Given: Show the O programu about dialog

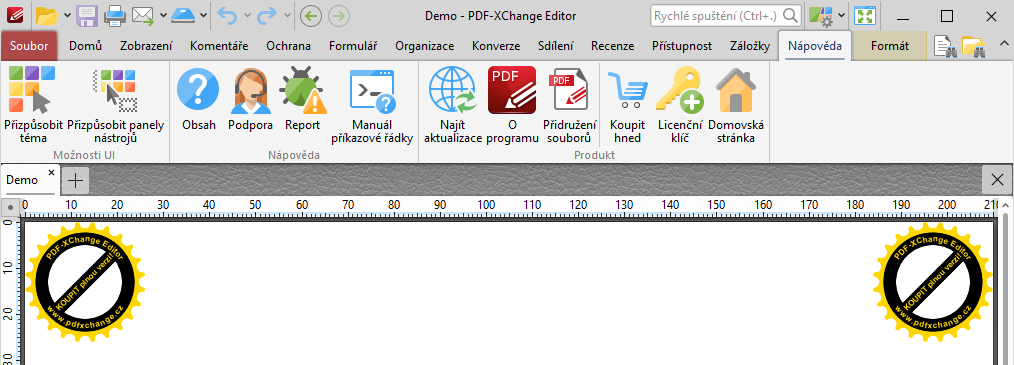Looking at the screenshot, I should coord(512,105).
